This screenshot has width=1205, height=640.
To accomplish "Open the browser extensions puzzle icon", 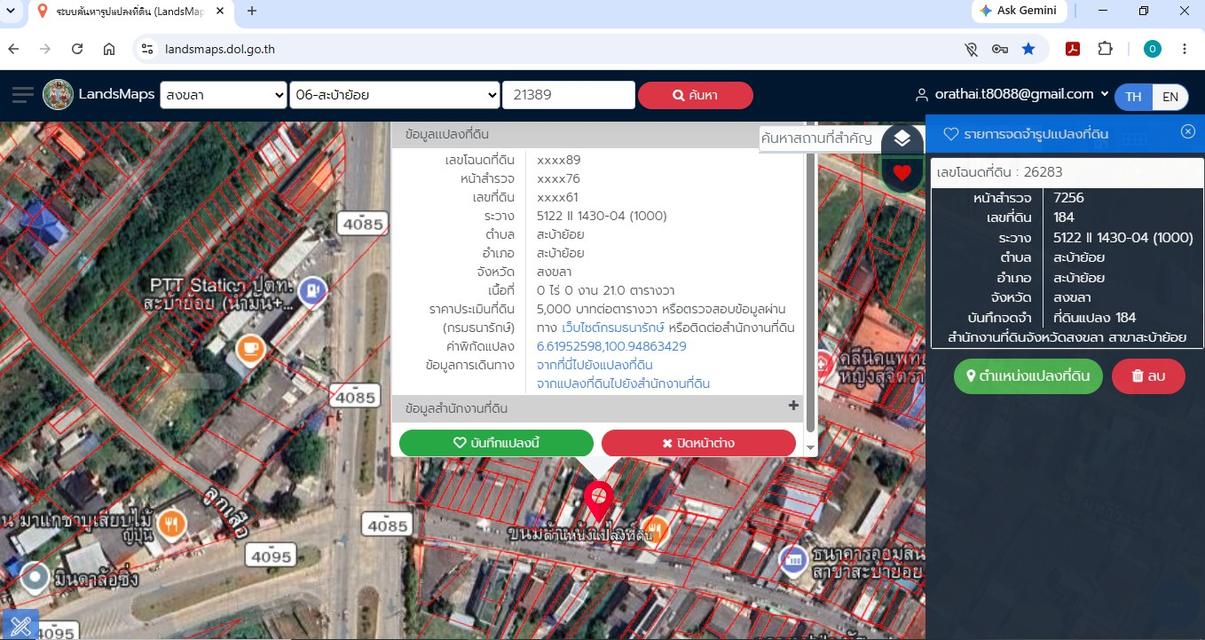I will tap(1105, 49).
